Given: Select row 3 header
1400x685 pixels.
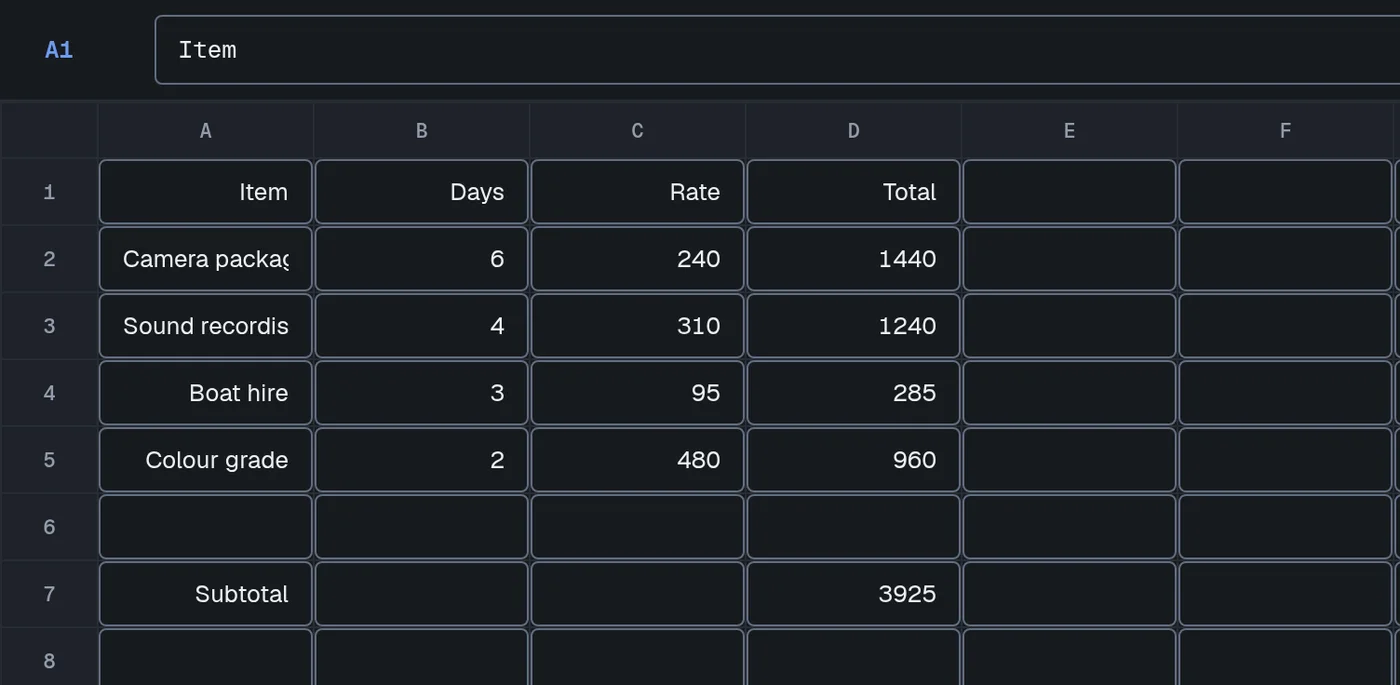Looking at the screenshot, I should 49,326.
